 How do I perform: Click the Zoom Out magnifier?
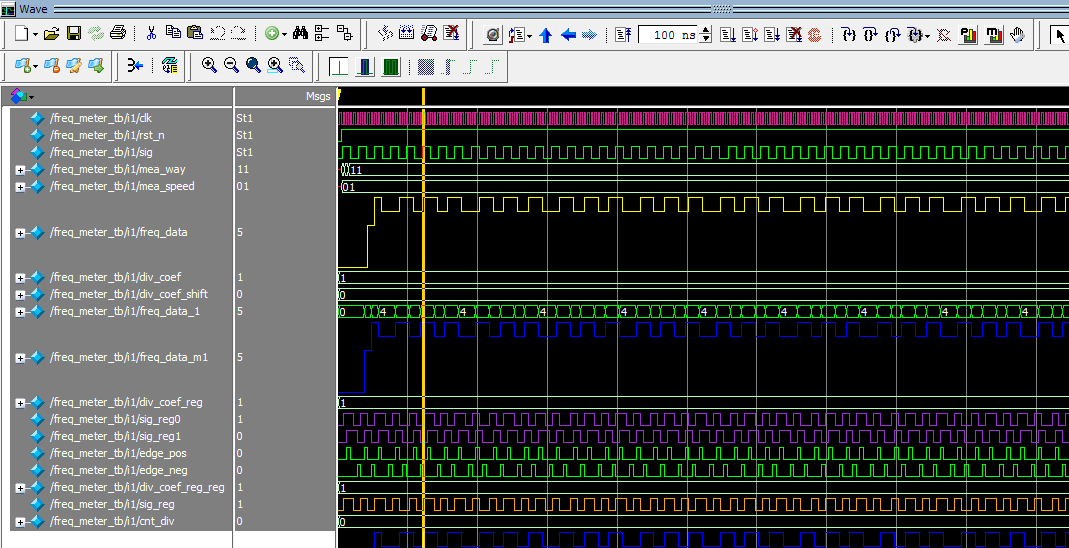(x=231, y=66)
